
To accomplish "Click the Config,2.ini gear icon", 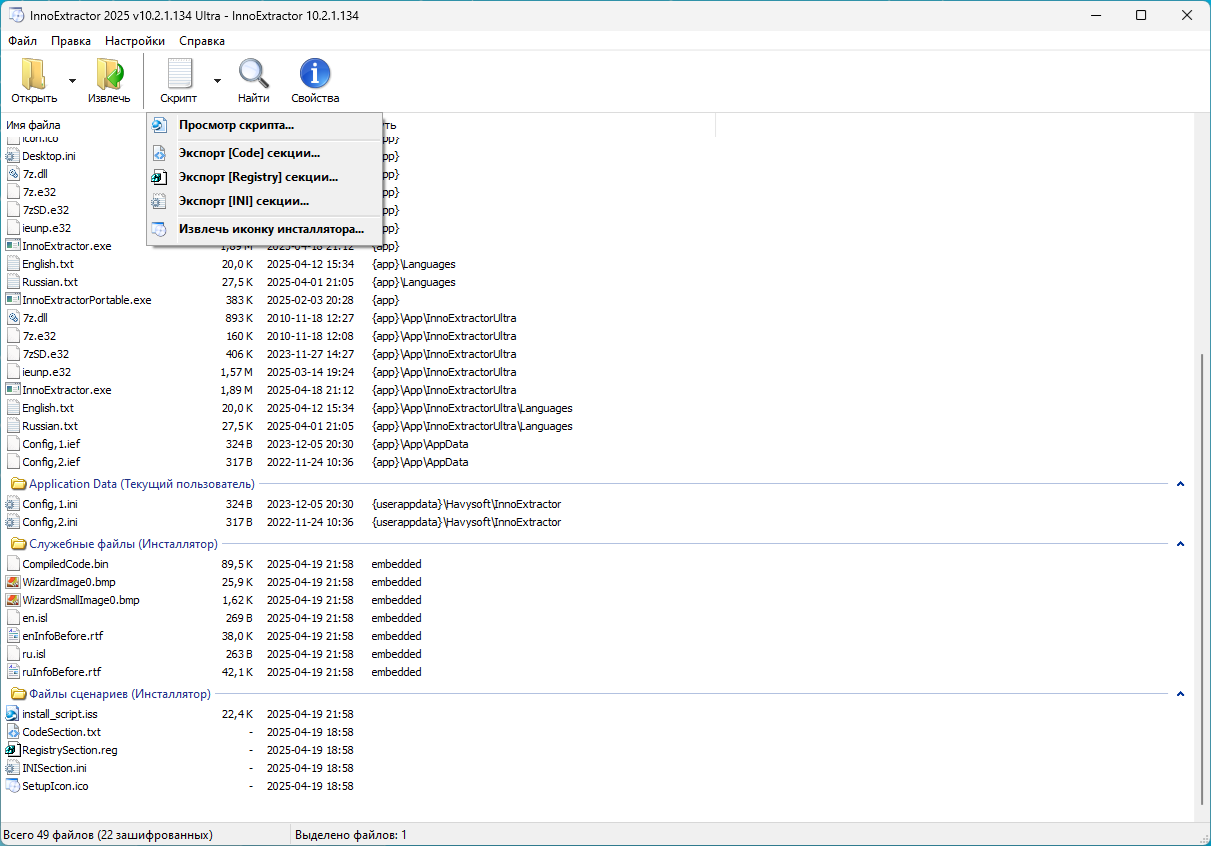I will tap(13, 522).
